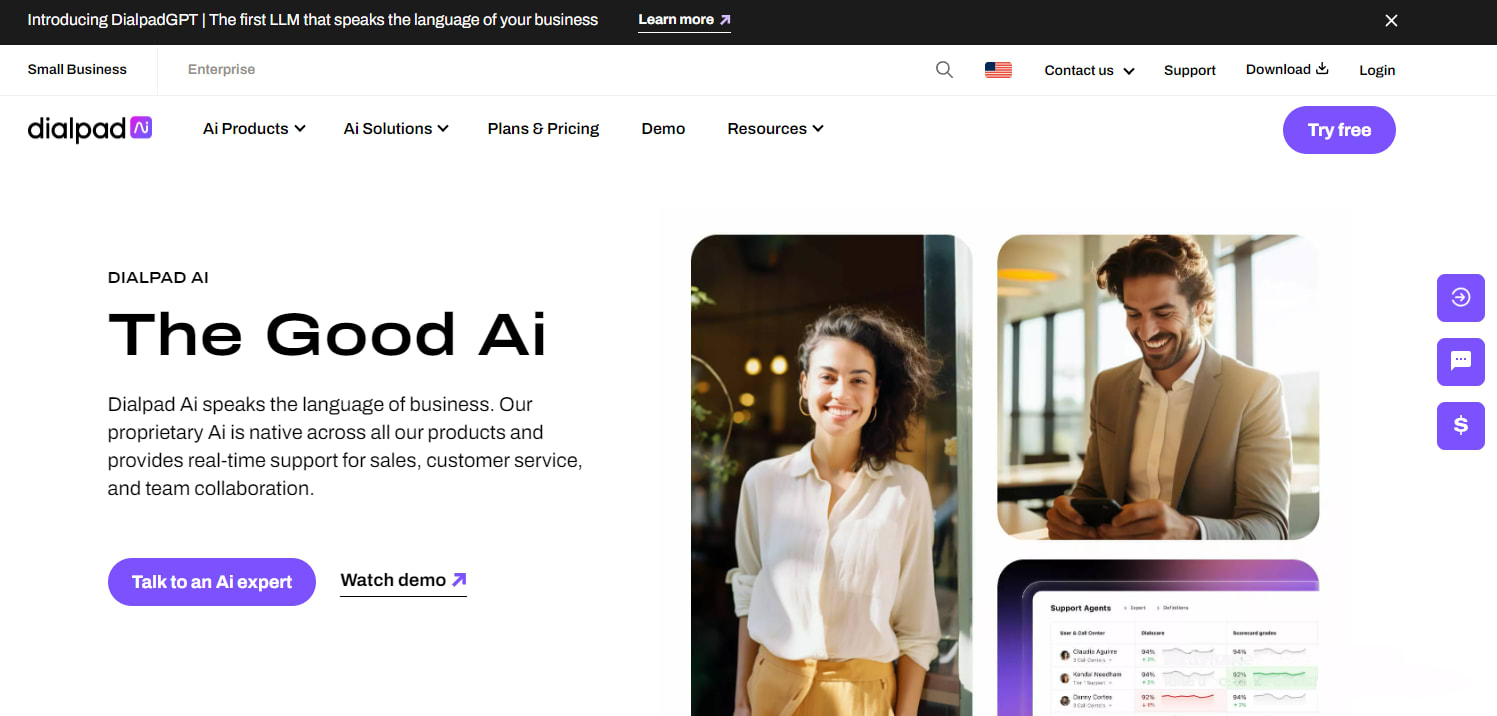Click the purple sign-in arrow side icon
The width and height of the screenshot is (1497, 716).
click(x=1460, y=298)
